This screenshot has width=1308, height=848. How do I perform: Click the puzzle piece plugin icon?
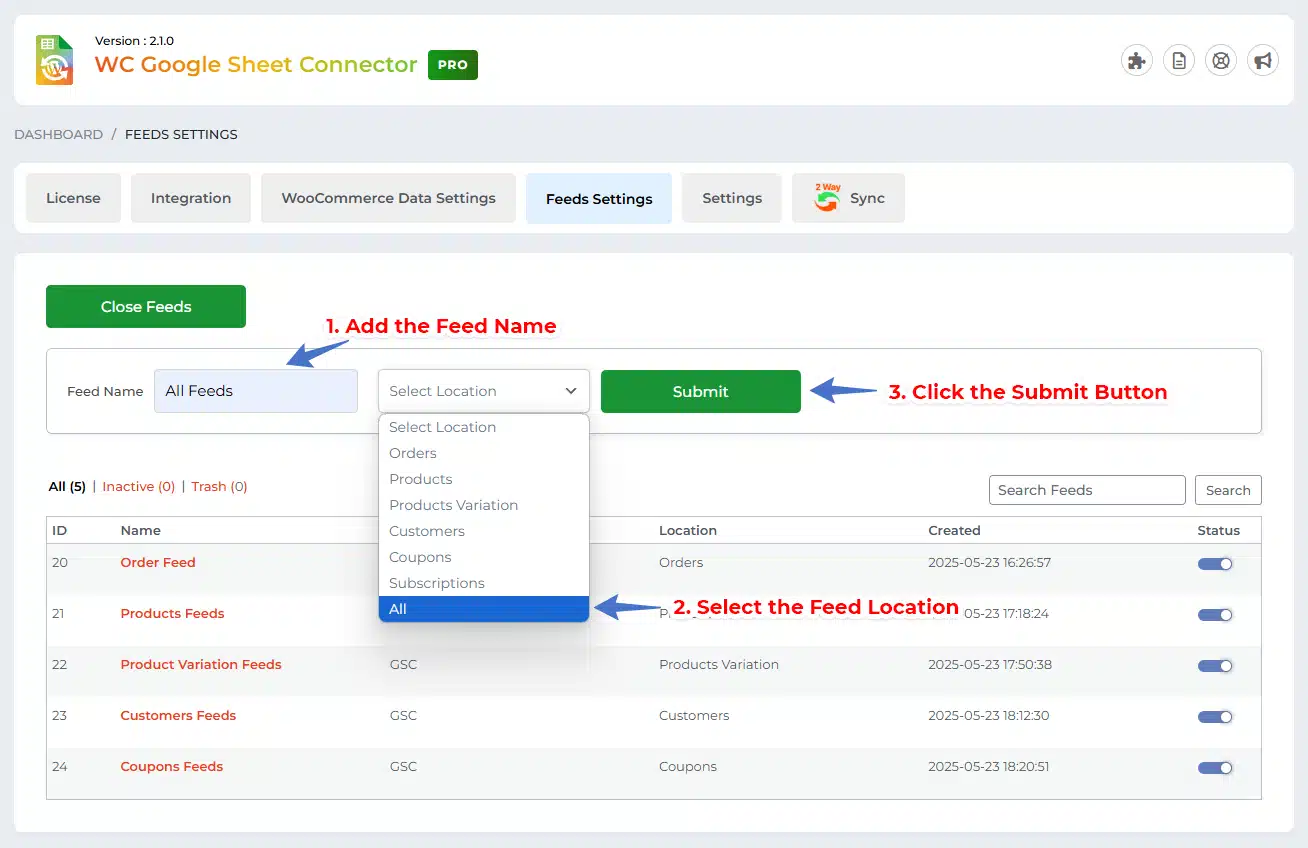click(x=1136, y=61)
